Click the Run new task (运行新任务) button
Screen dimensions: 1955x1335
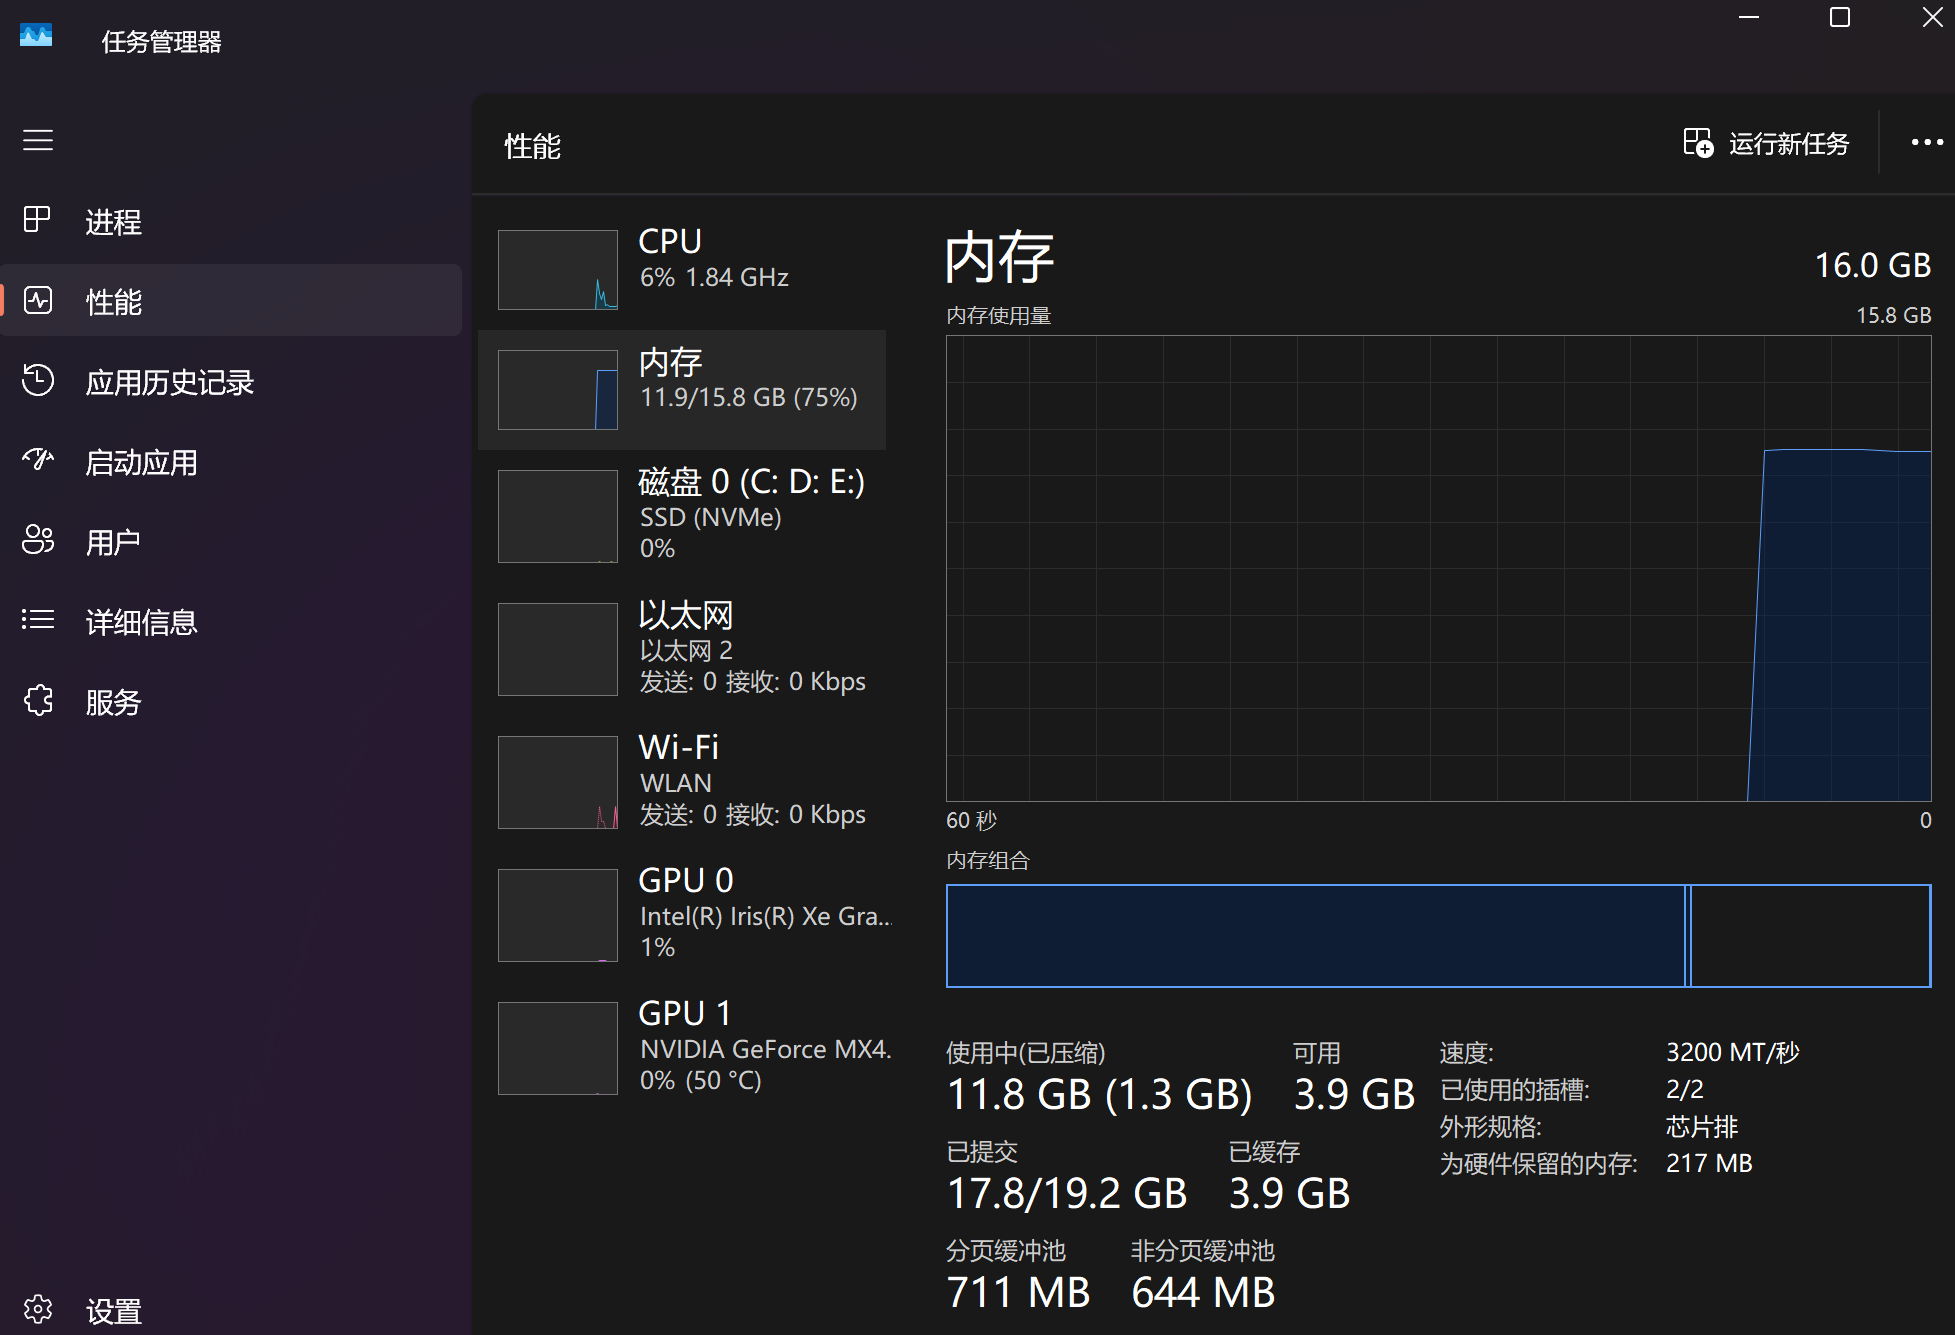click(x=1766, y=144)
